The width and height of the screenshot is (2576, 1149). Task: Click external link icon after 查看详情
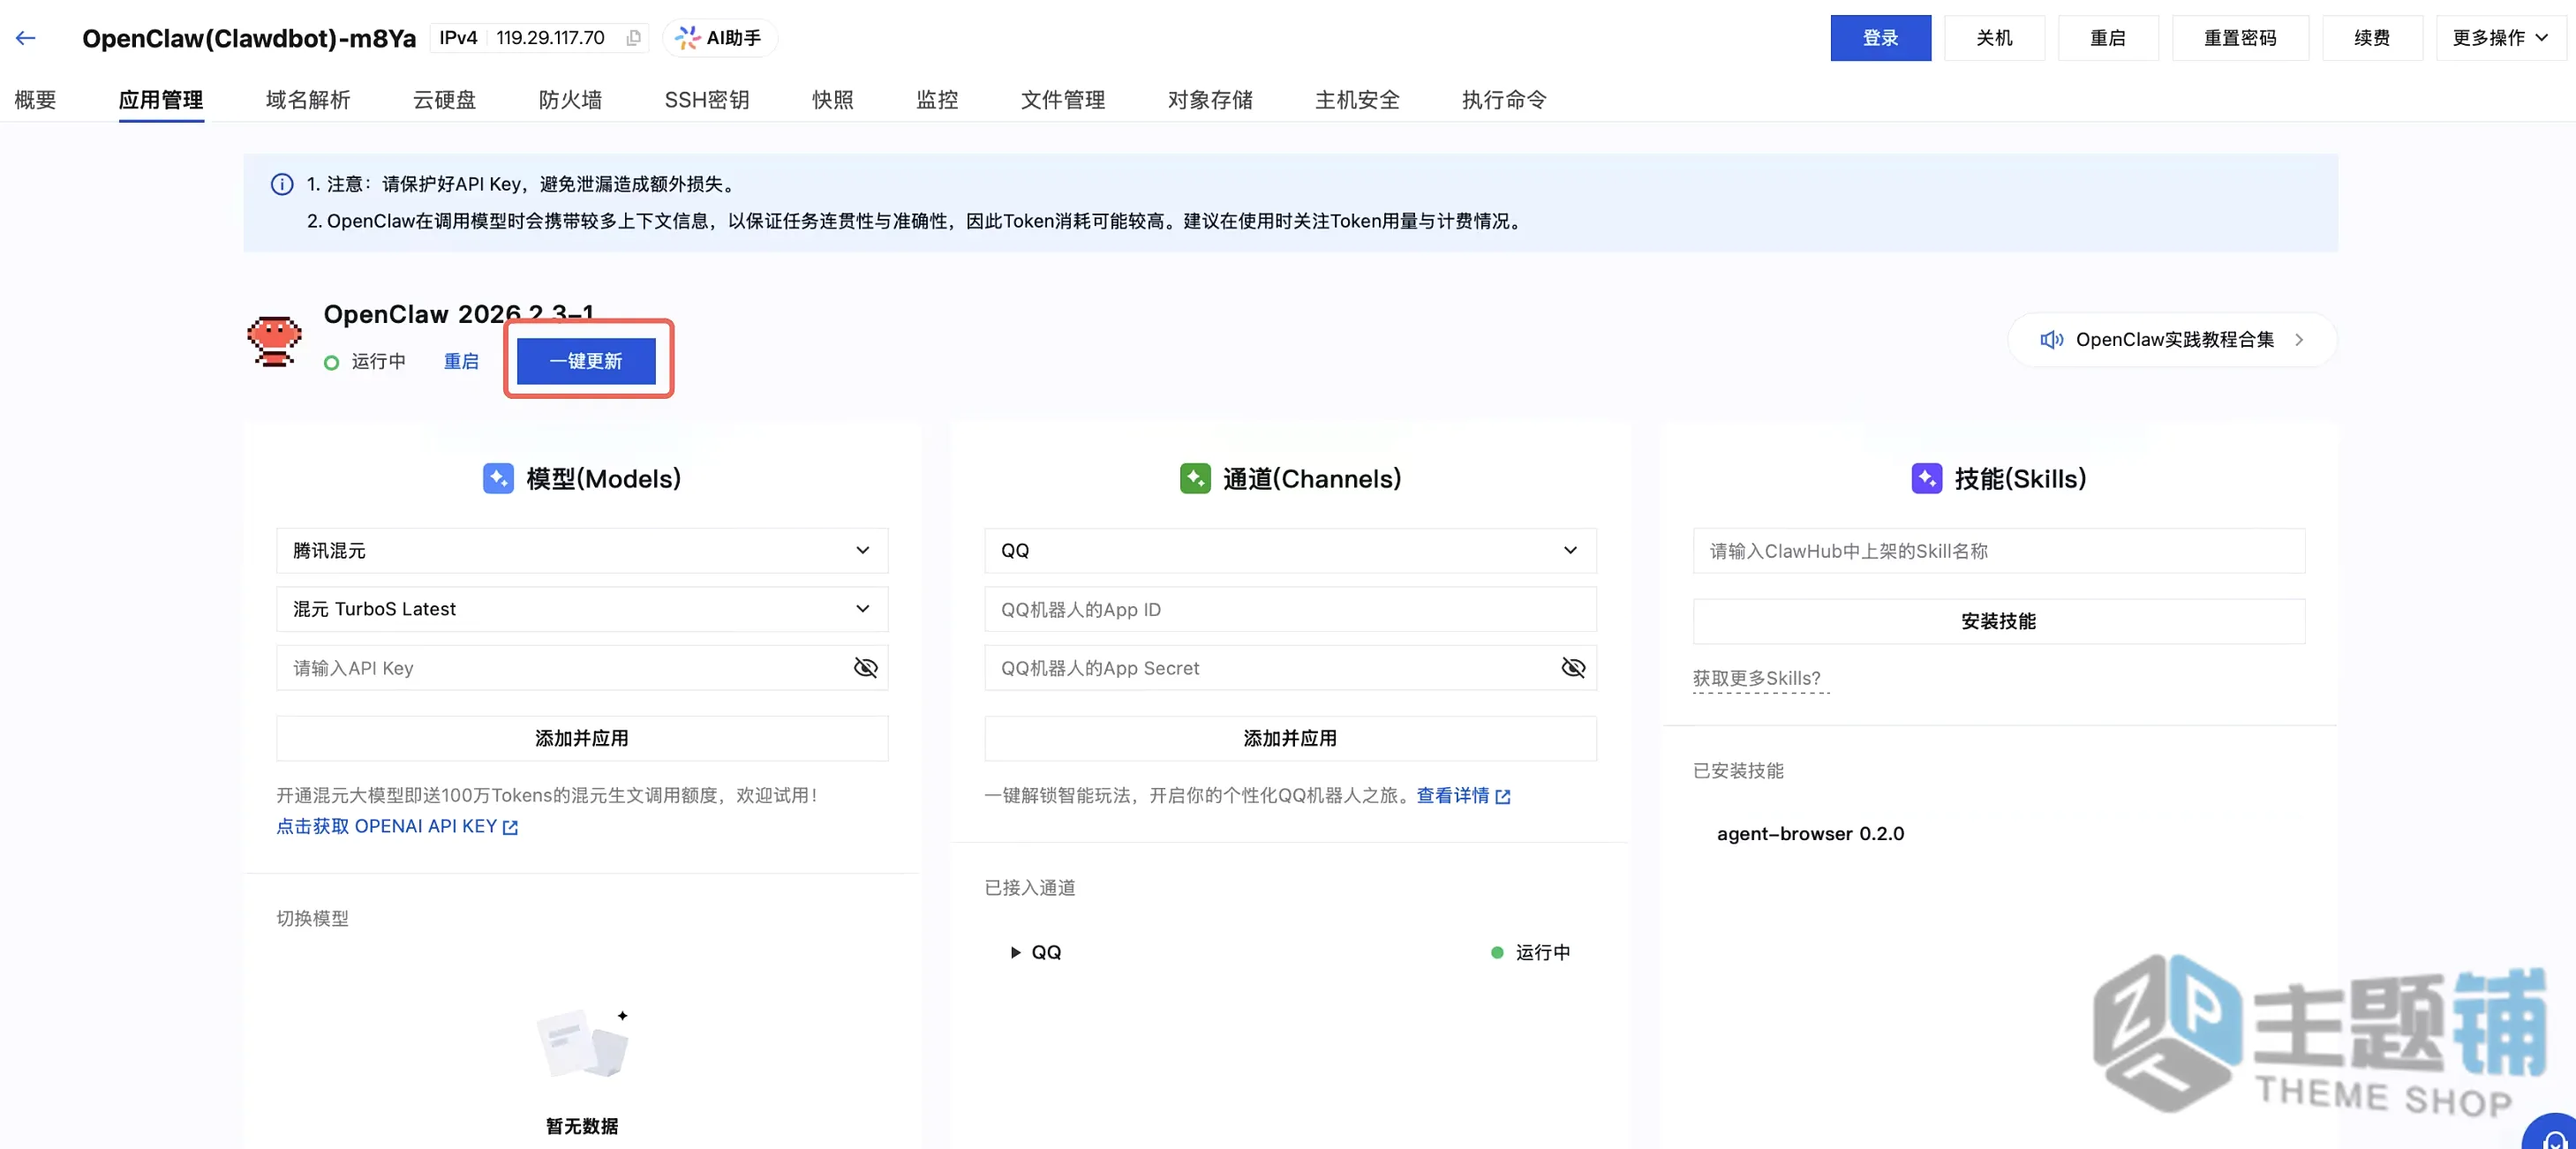(1502, 797)
